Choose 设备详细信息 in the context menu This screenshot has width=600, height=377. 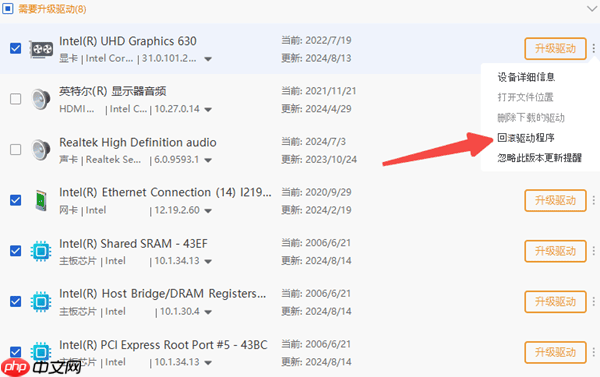pos(526,77)
